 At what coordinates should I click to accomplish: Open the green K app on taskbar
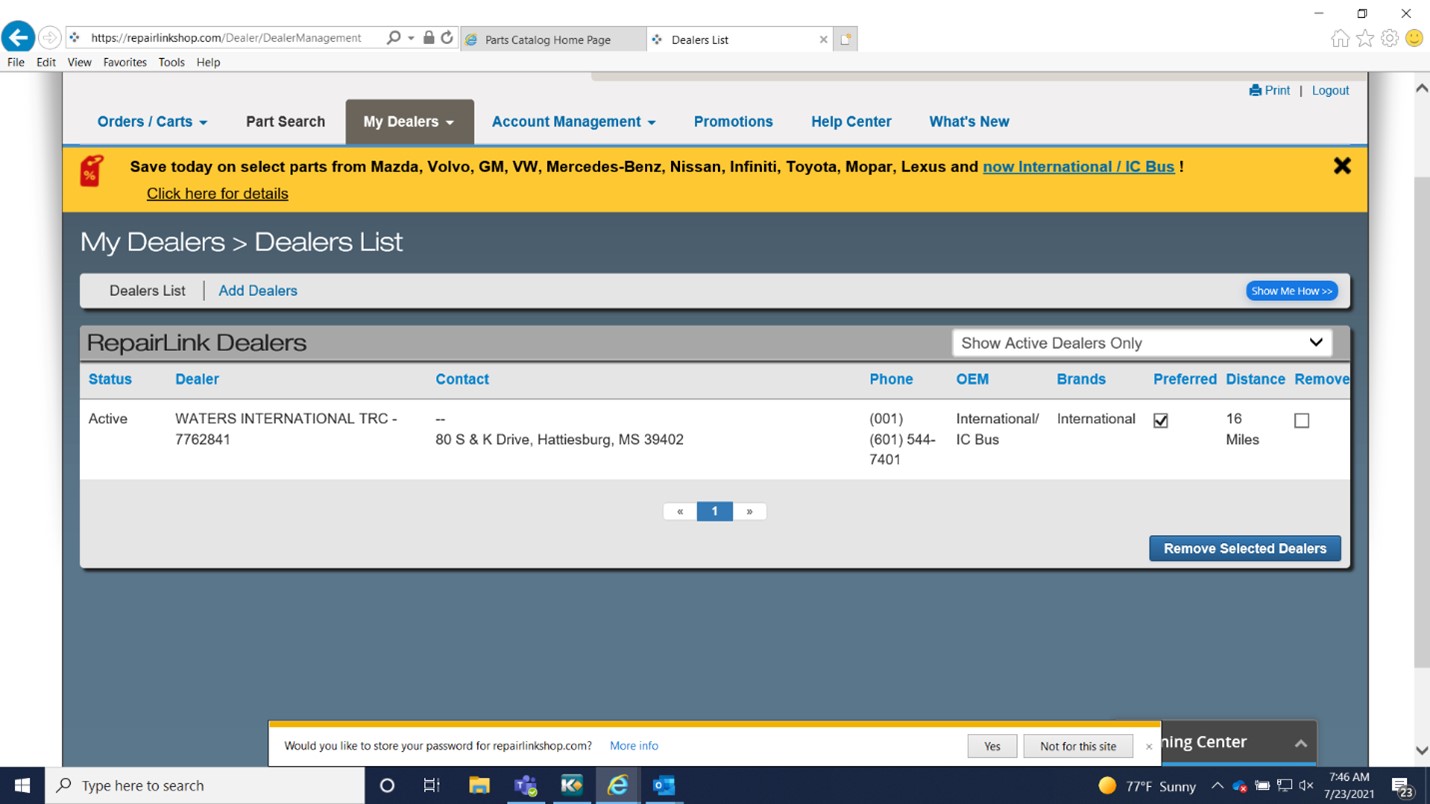coord(571,785)
